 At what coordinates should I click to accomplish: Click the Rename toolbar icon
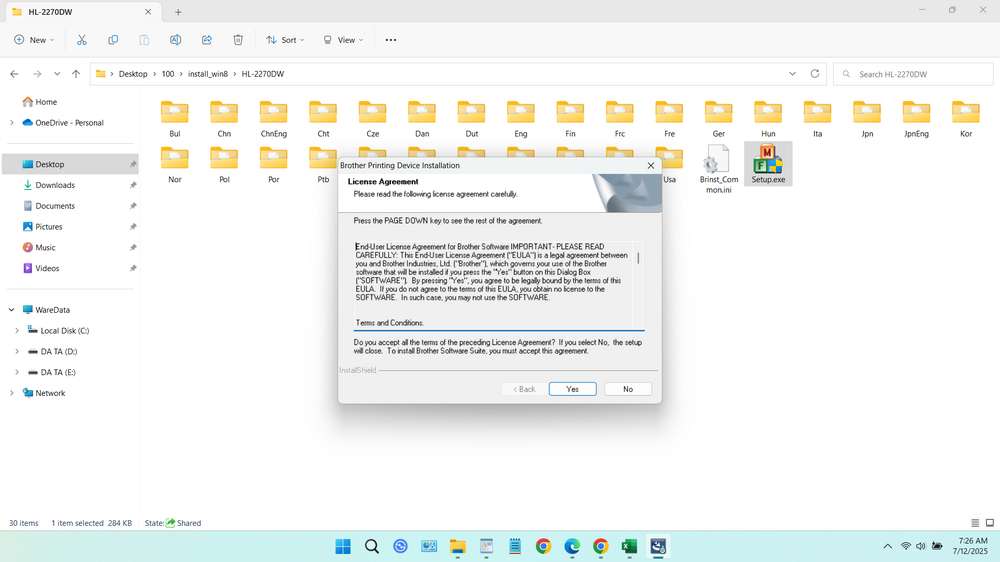(175, 40)
